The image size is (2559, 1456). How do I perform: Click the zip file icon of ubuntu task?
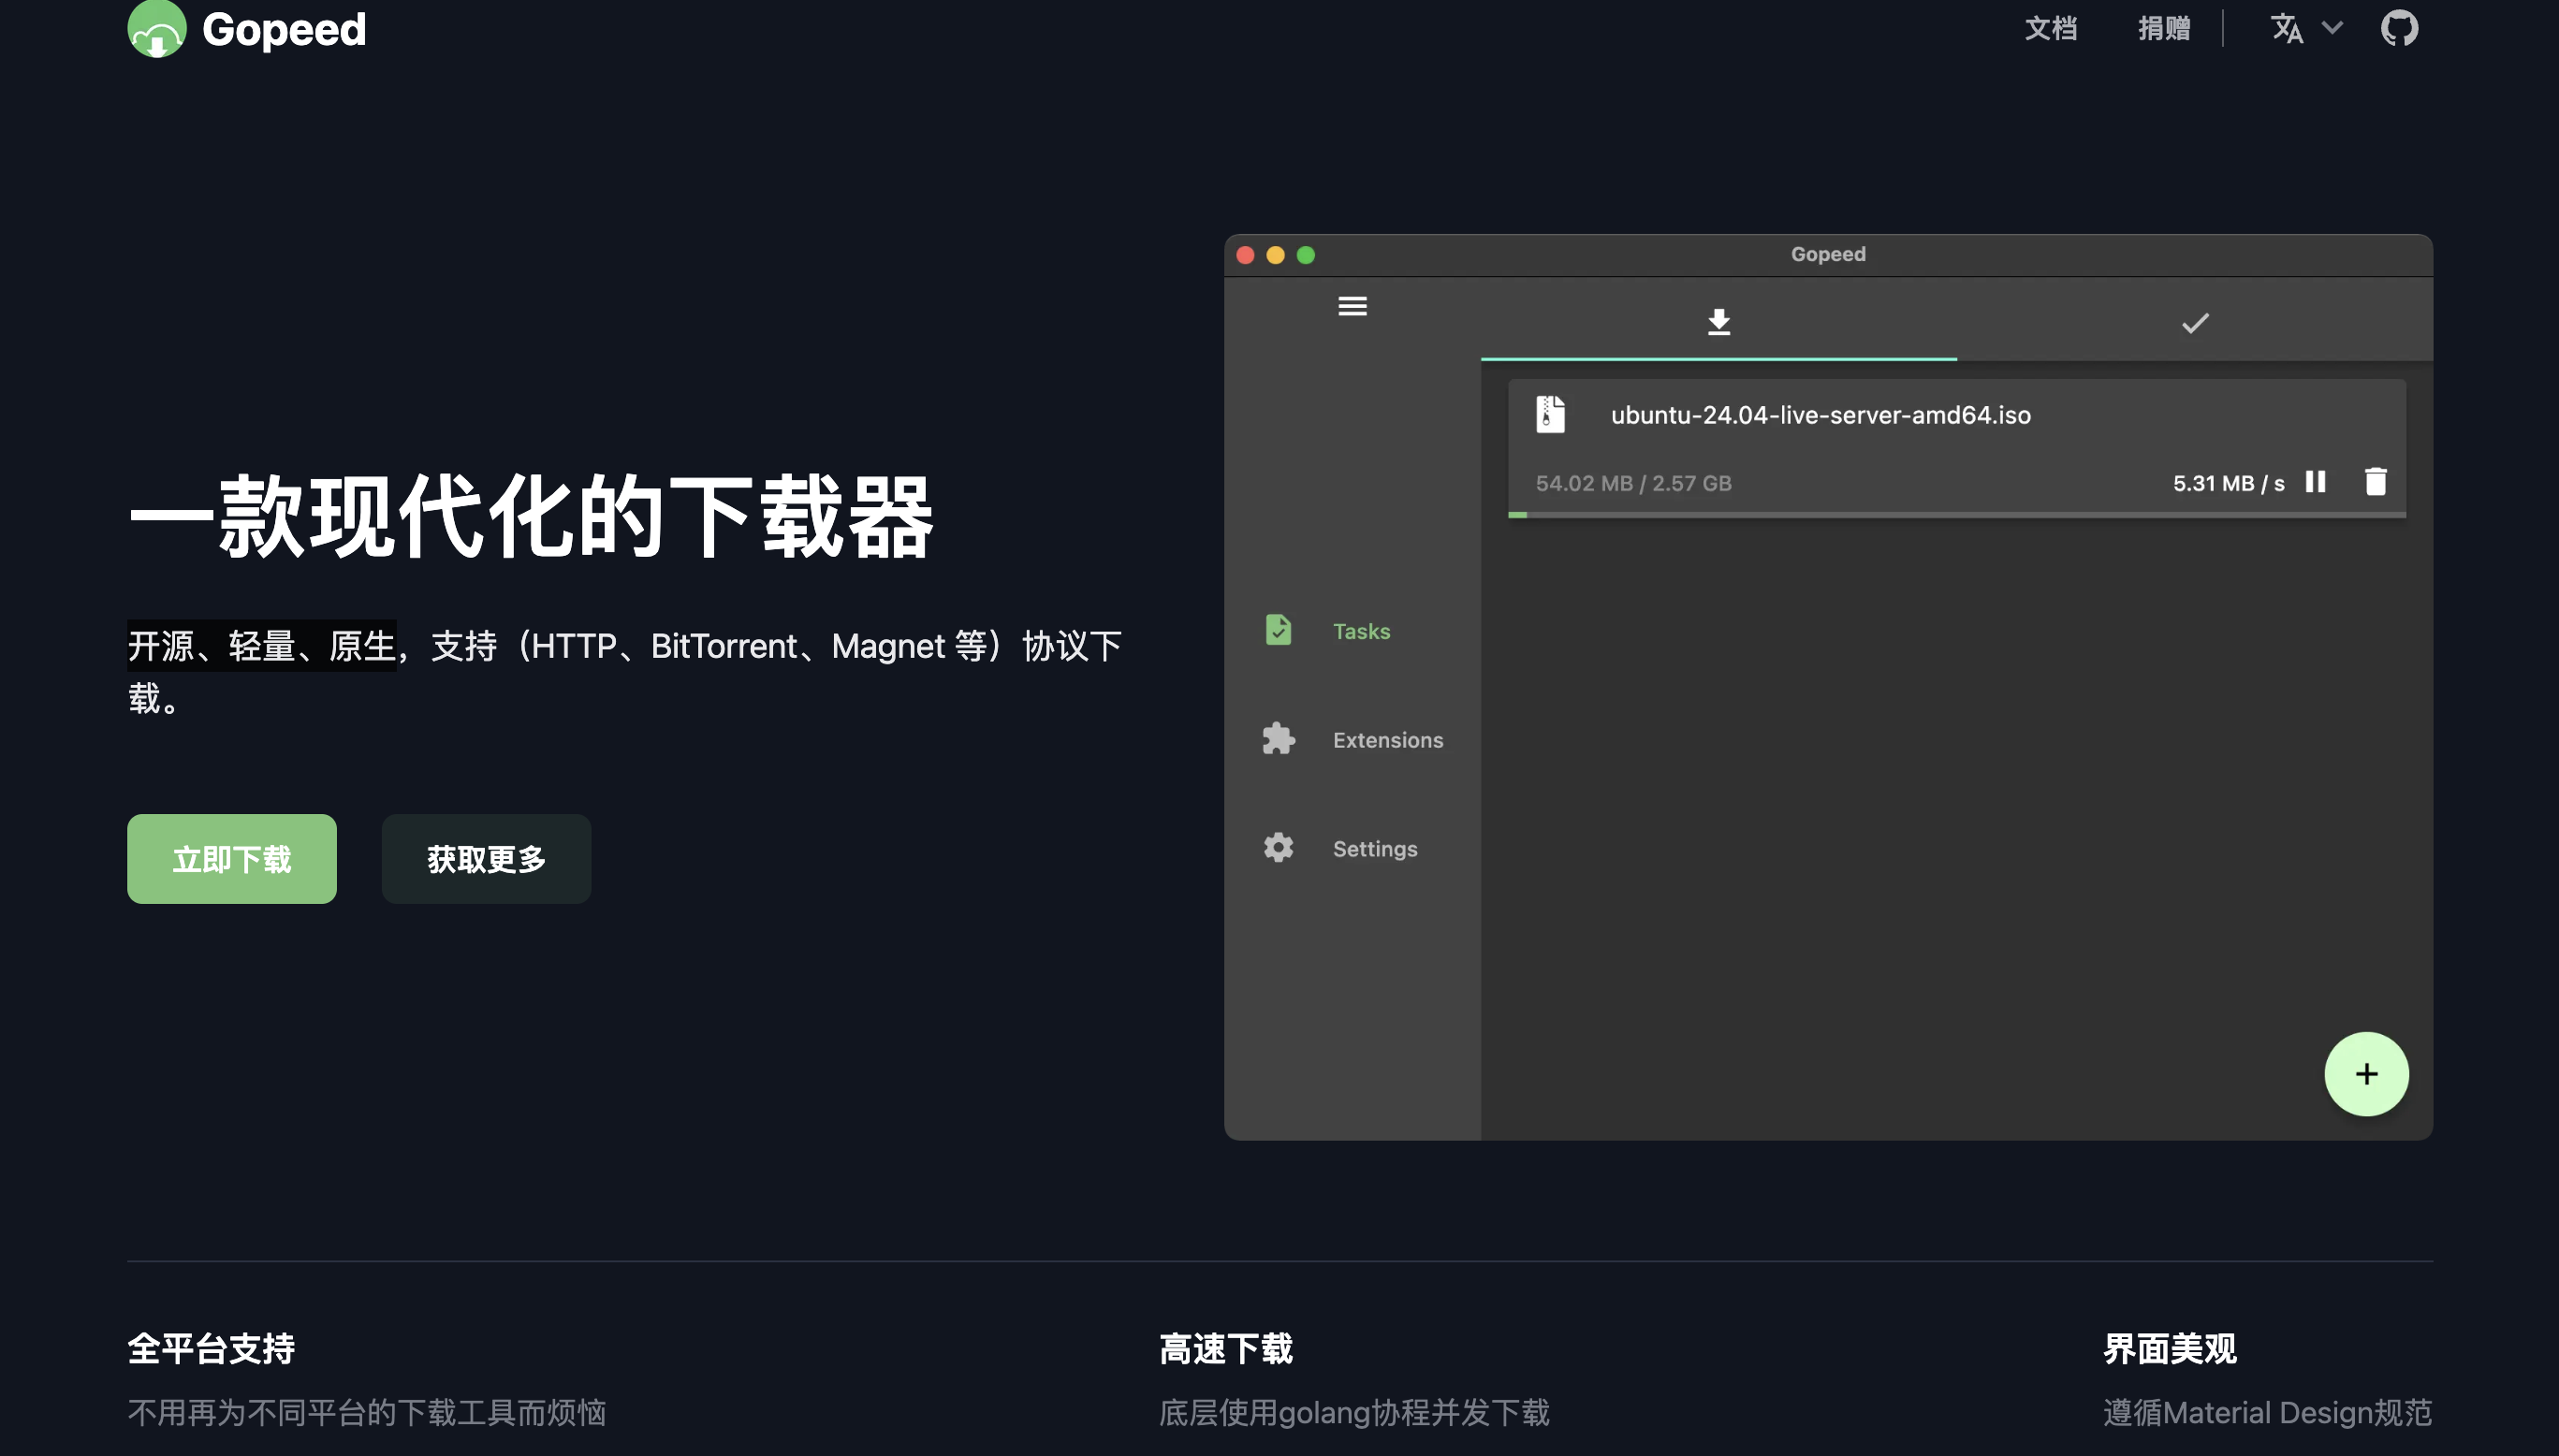point(1550,414)
